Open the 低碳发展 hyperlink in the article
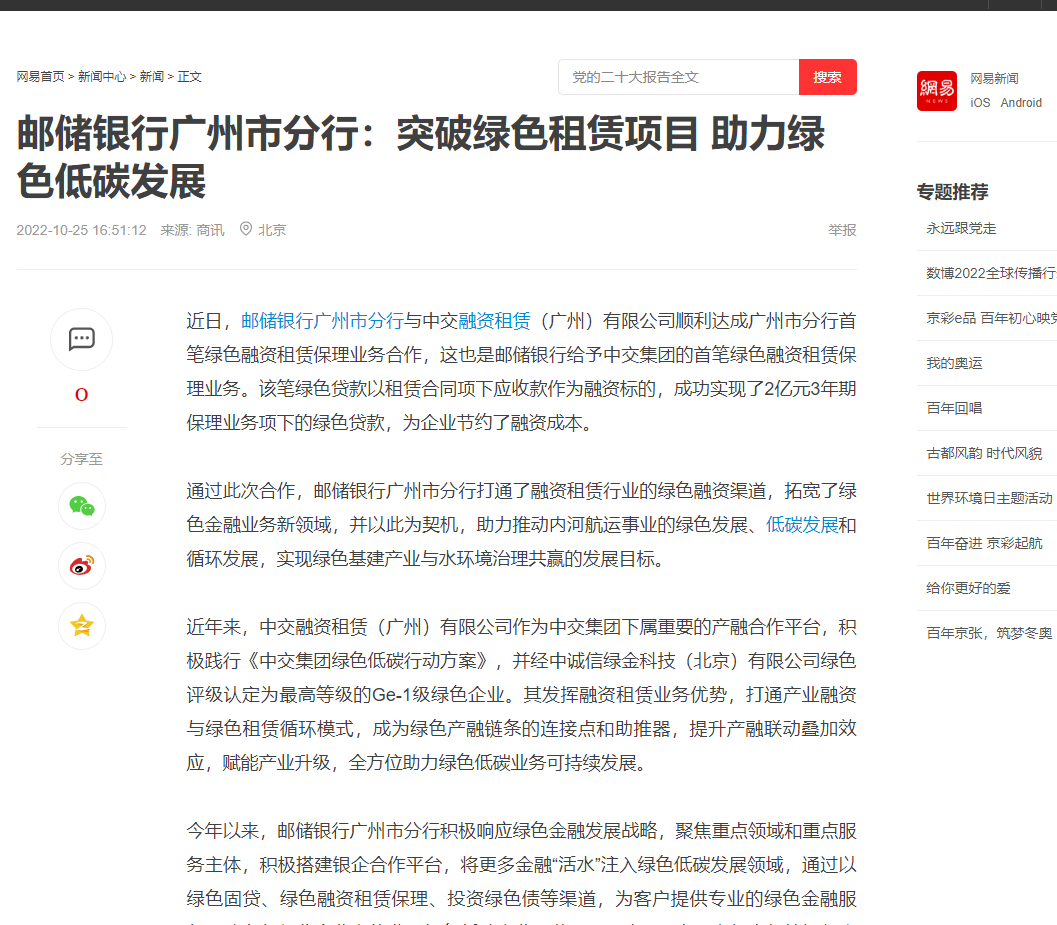1057x925 pixels. coord(802,525)
